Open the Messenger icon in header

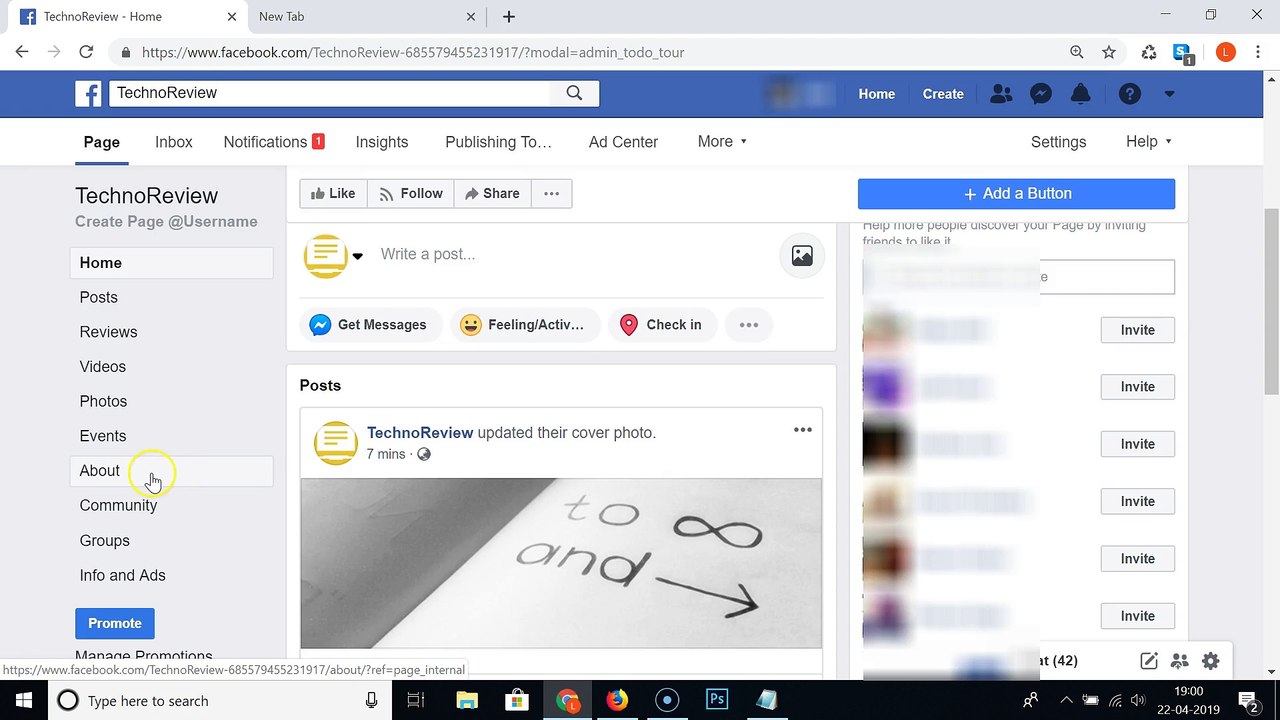1040,94
